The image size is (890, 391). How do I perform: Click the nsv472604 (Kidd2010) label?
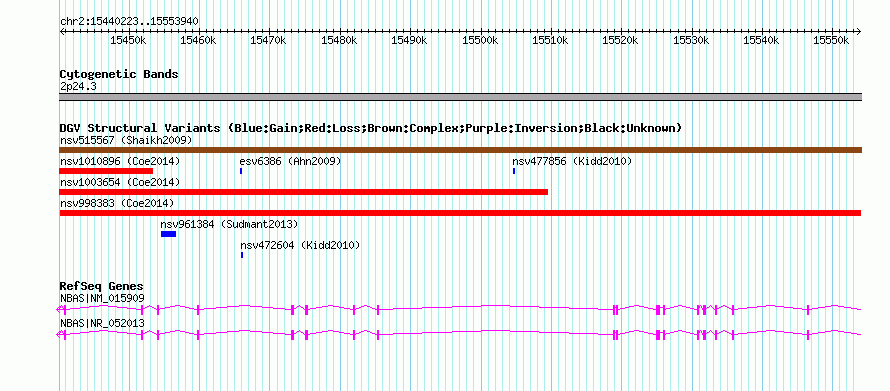(x=300, y=245)
